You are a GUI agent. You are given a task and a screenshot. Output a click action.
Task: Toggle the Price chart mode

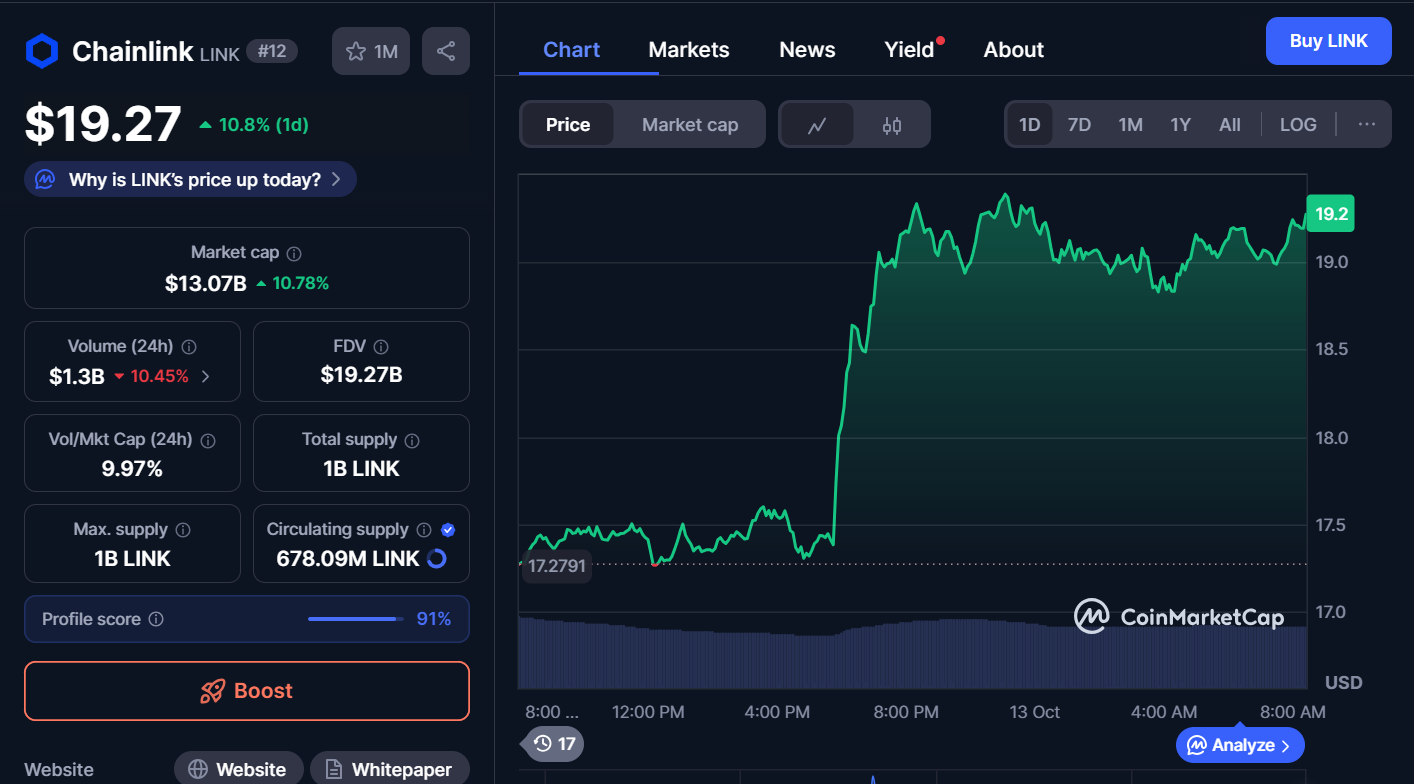coord(567,125)
